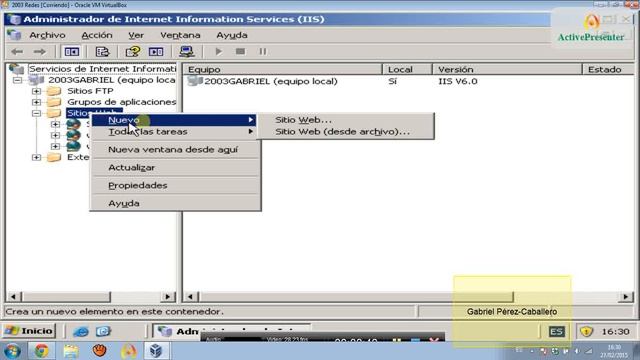The width and height of the screenshot is (640, 360).
Task: Open Internet Explorer from quick launch
Action: tap(81, 331)
